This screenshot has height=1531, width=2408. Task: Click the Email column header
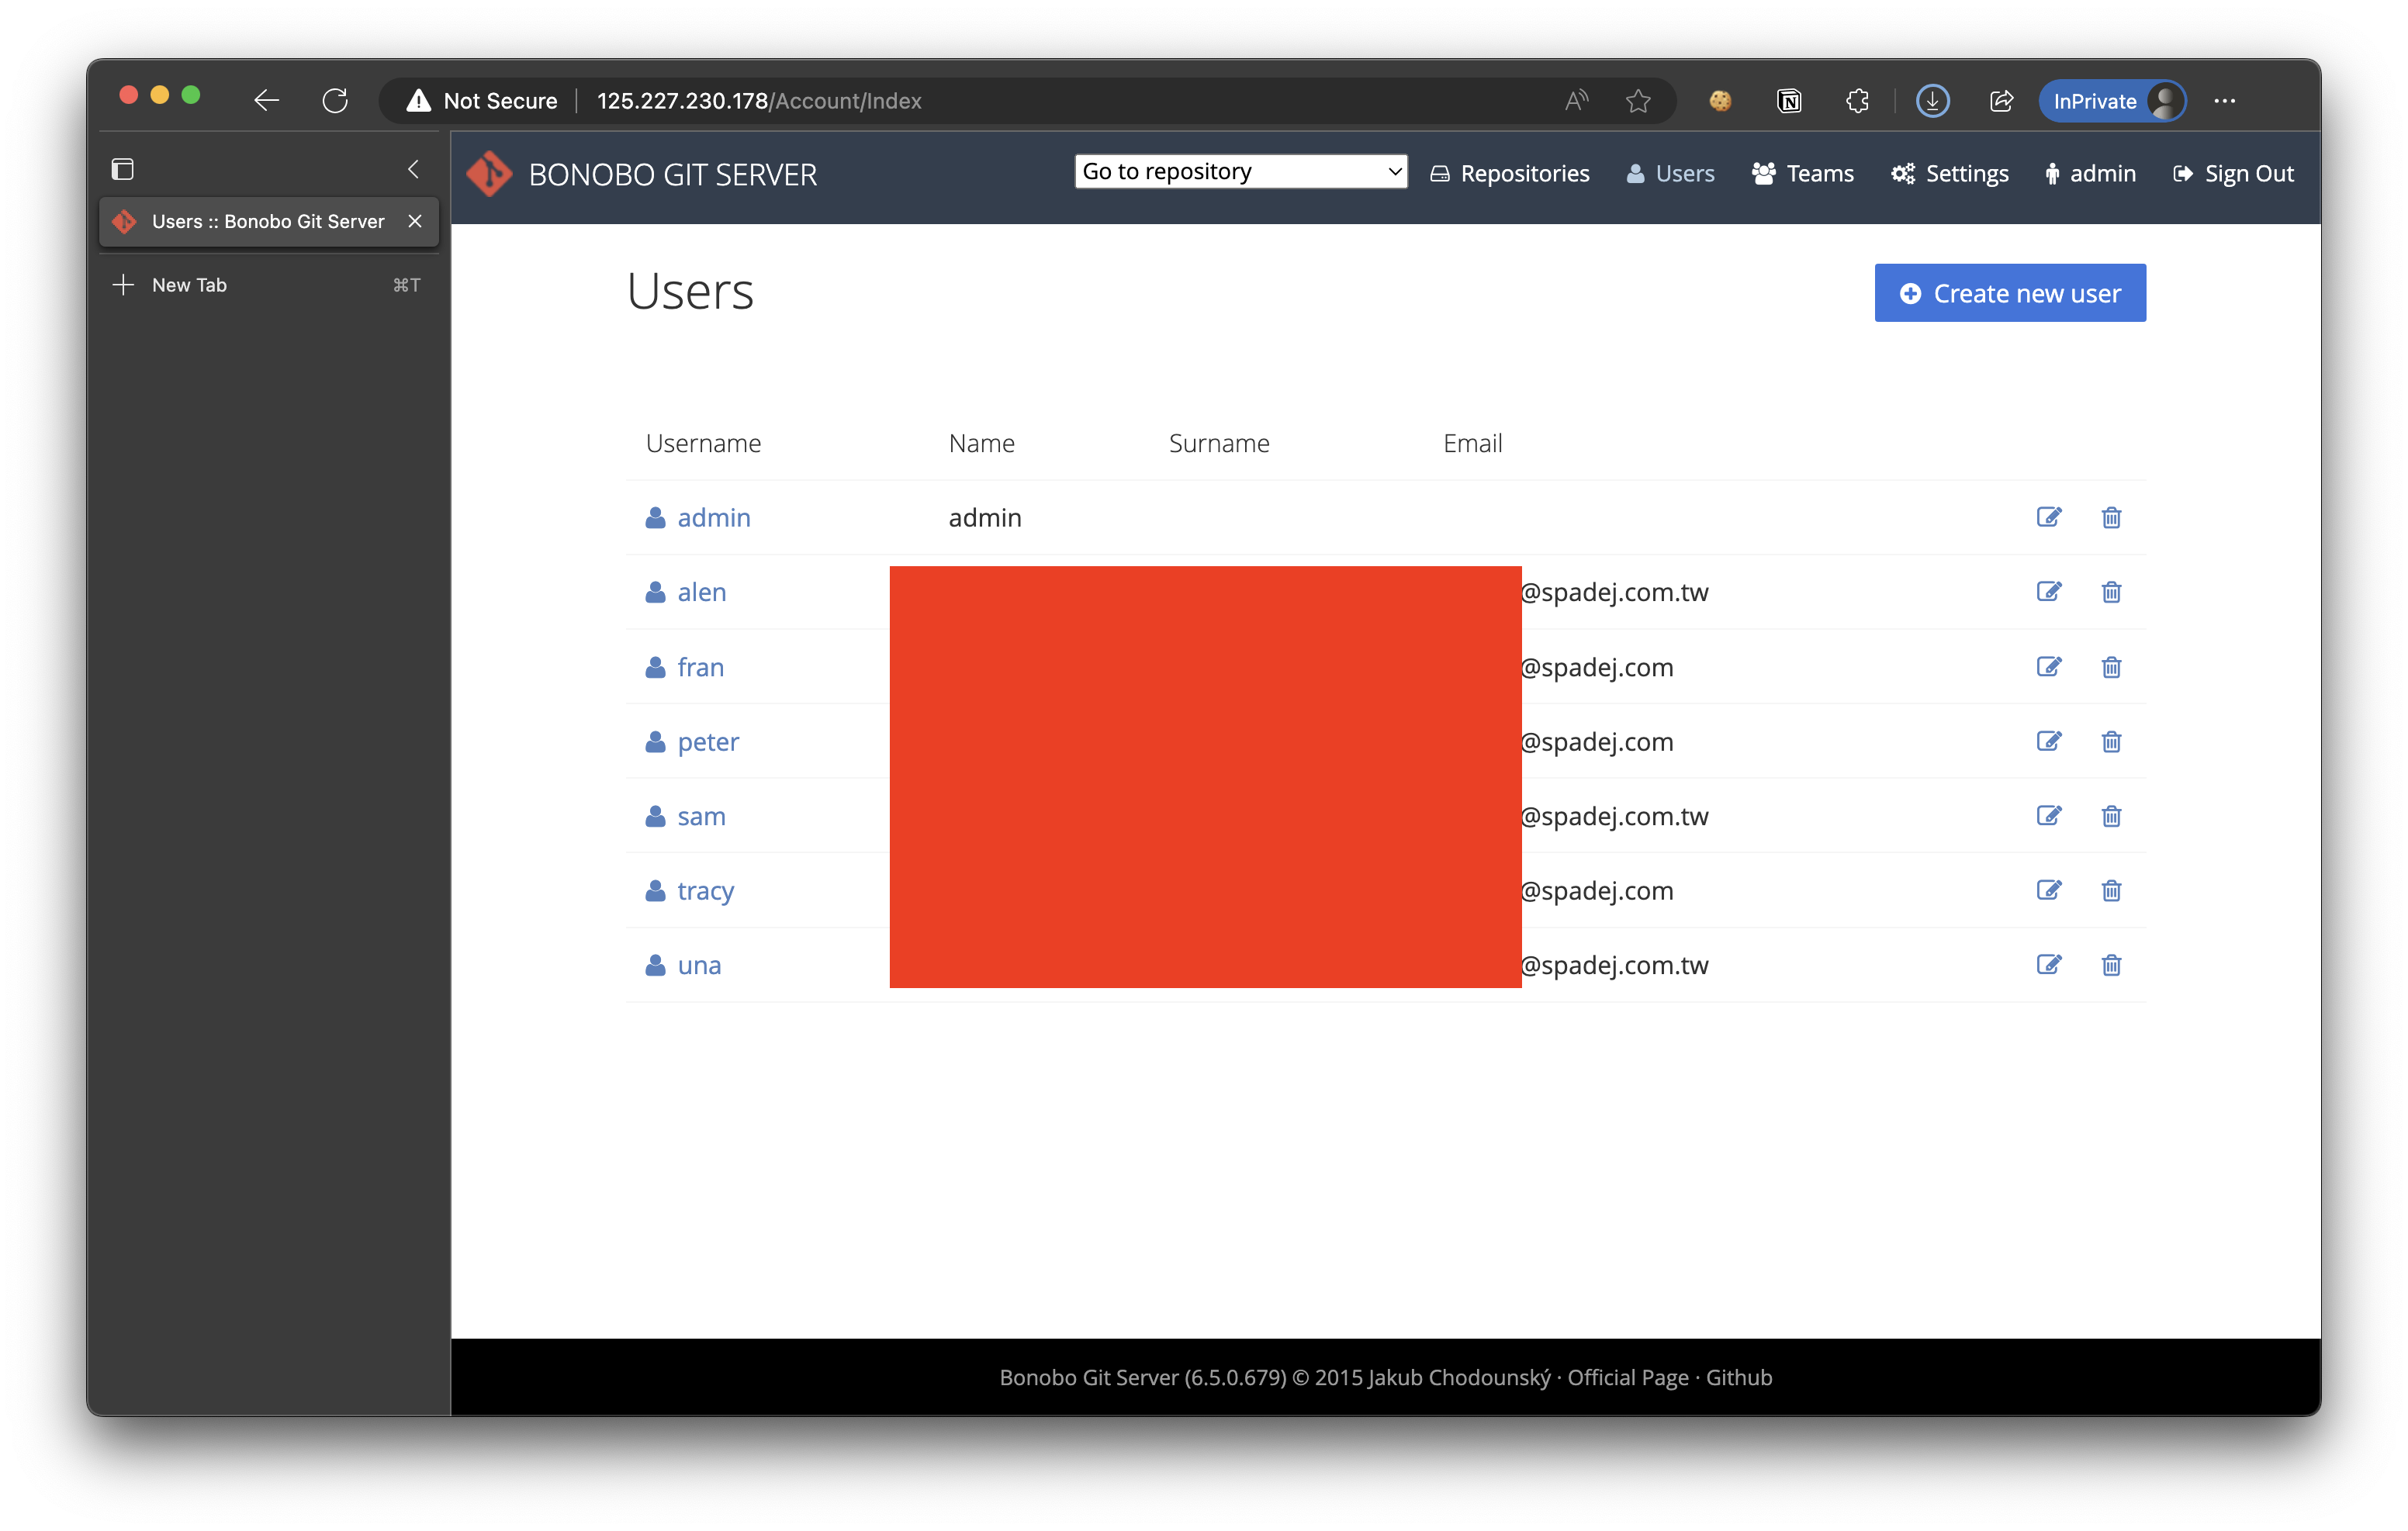pos(1472,443)
